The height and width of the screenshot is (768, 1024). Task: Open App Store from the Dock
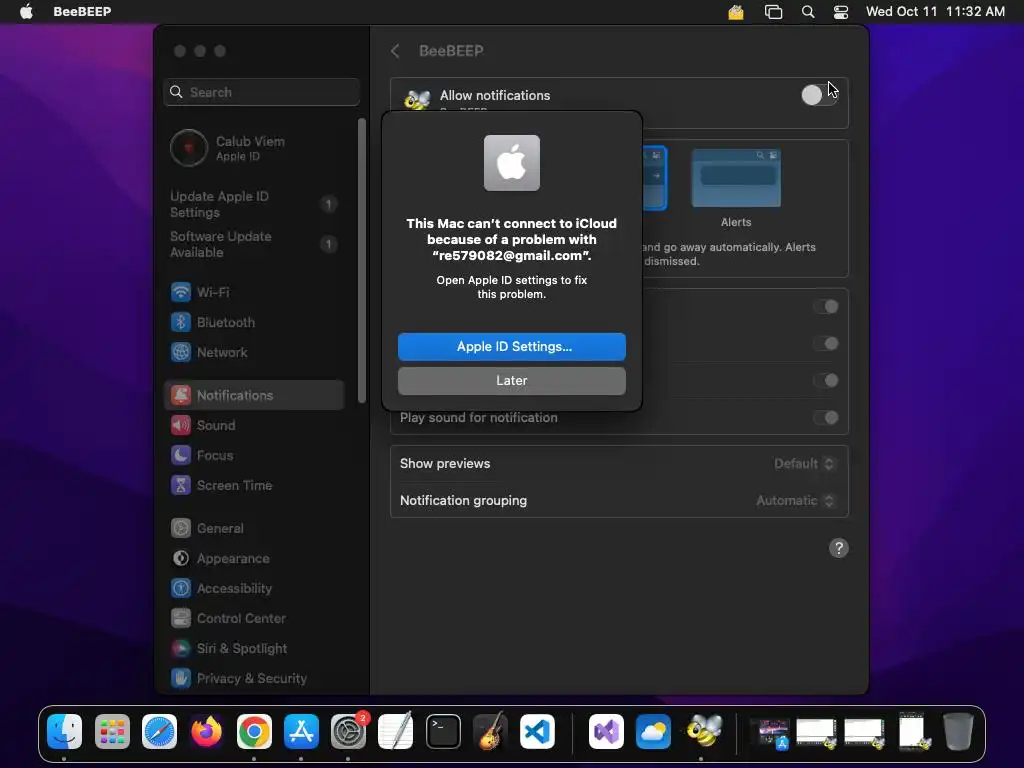point(301,731)
